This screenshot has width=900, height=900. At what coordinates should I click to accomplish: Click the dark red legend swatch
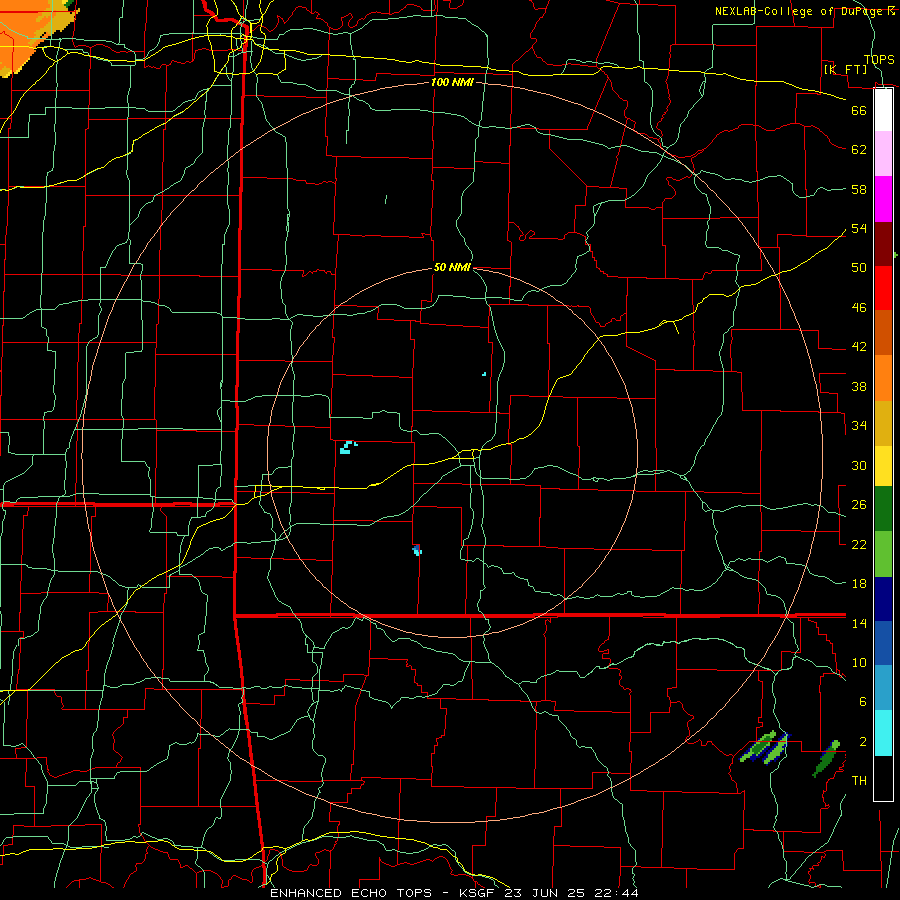(x=883, y=244)
